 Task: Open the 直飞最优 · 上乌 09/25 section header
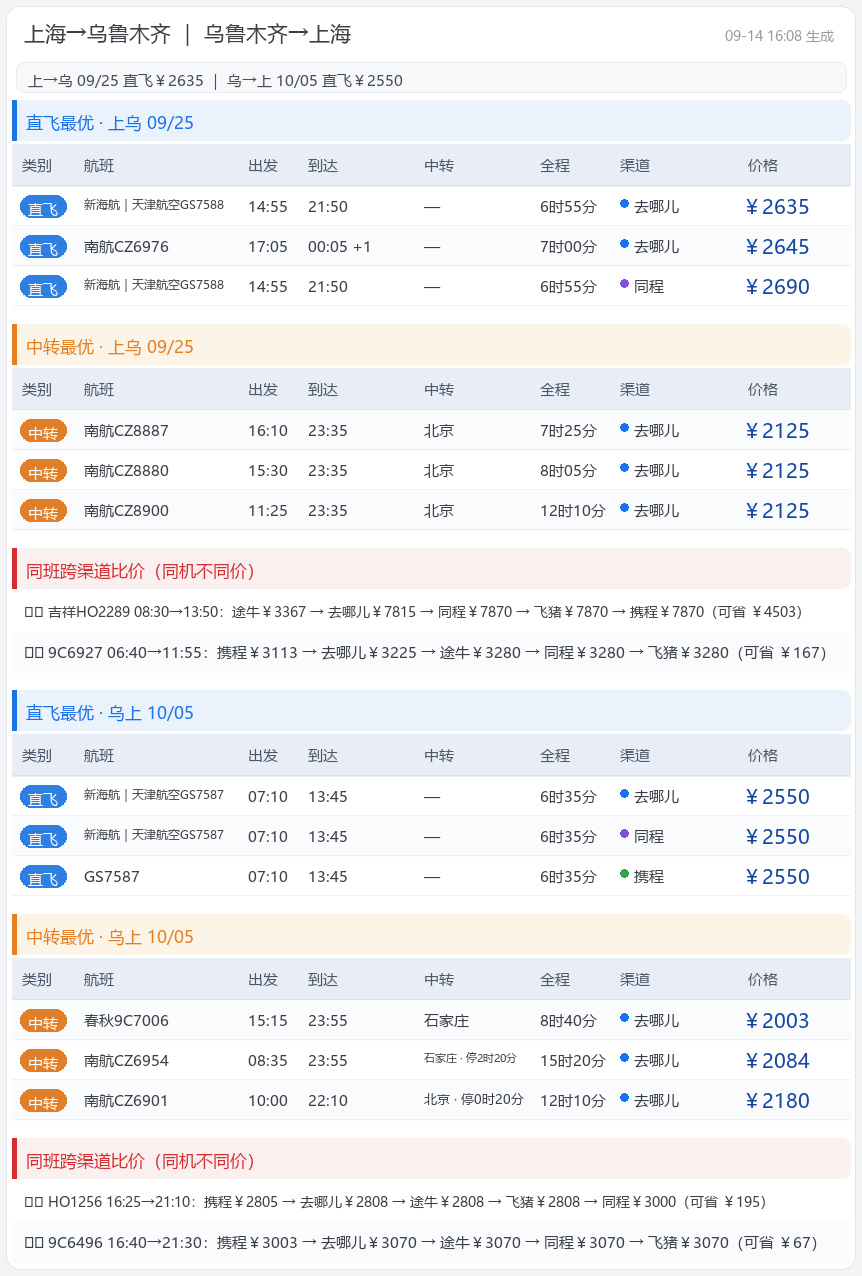tap(431, 121)
